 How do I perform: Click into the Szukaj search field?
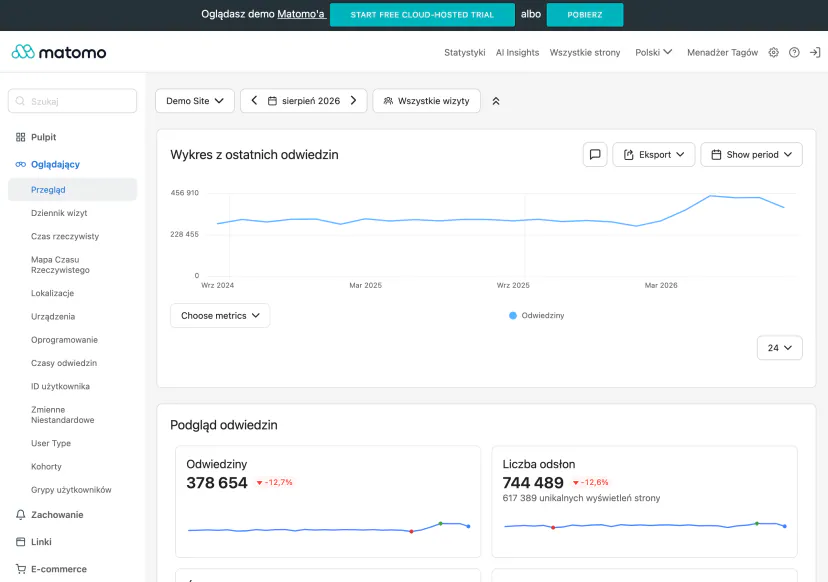[72, 100]
